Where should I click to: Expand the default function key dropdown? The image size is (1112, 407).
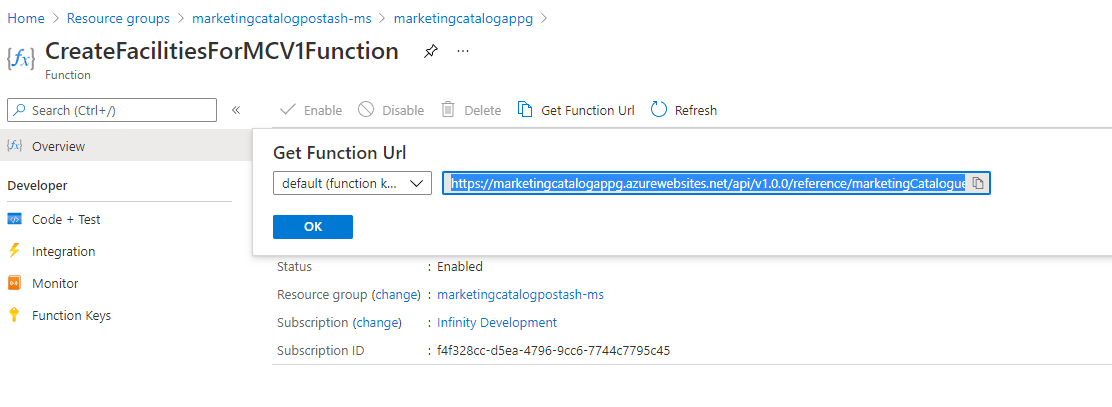click(x=352, y=183)
